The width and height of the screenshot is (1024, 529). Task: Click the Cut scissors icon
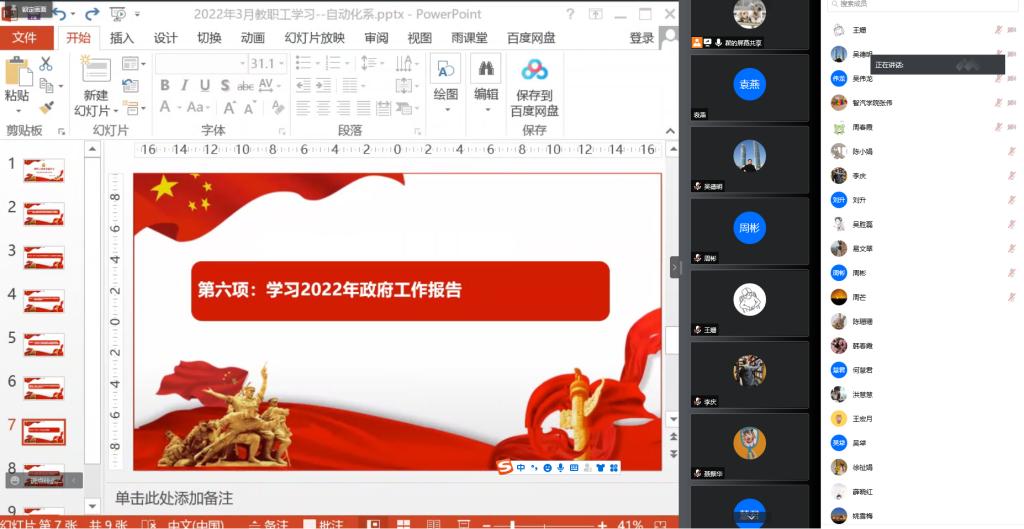(46, 64)
